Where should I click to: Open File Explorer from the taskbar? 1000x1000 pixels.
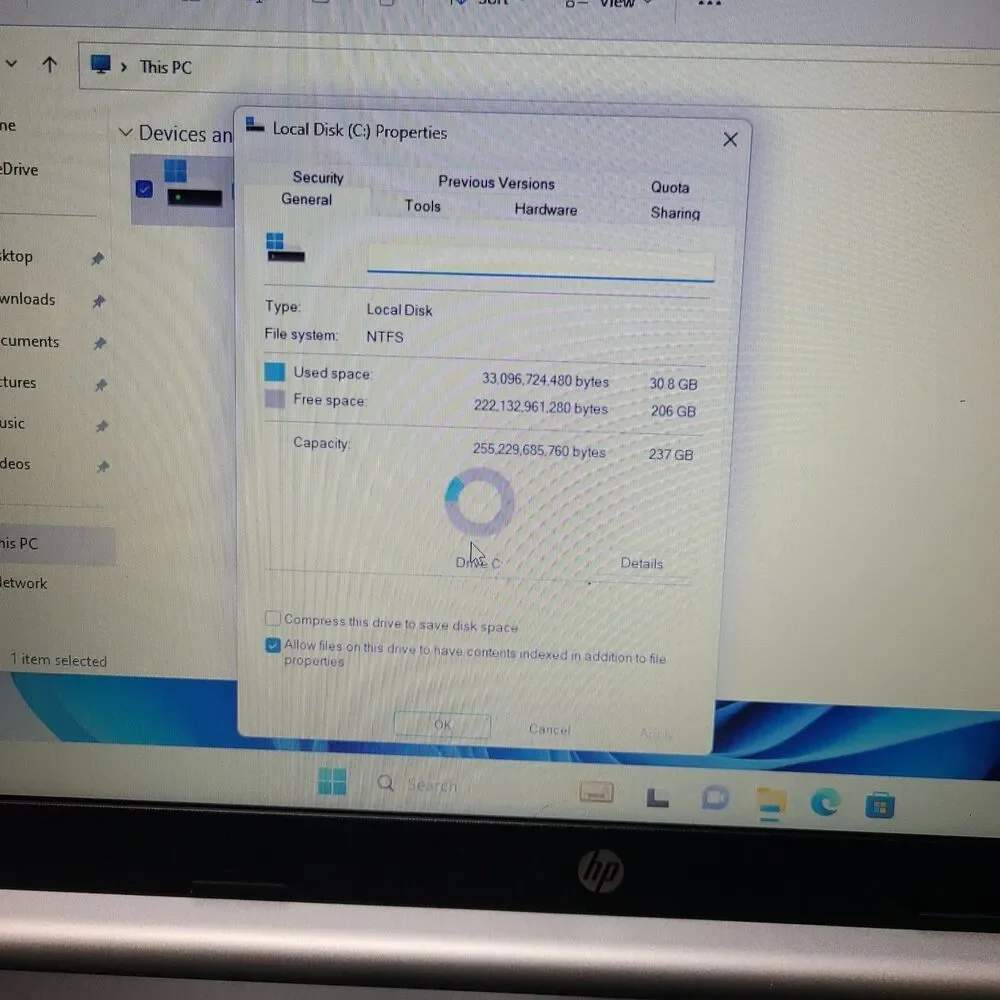coord(770,802)
